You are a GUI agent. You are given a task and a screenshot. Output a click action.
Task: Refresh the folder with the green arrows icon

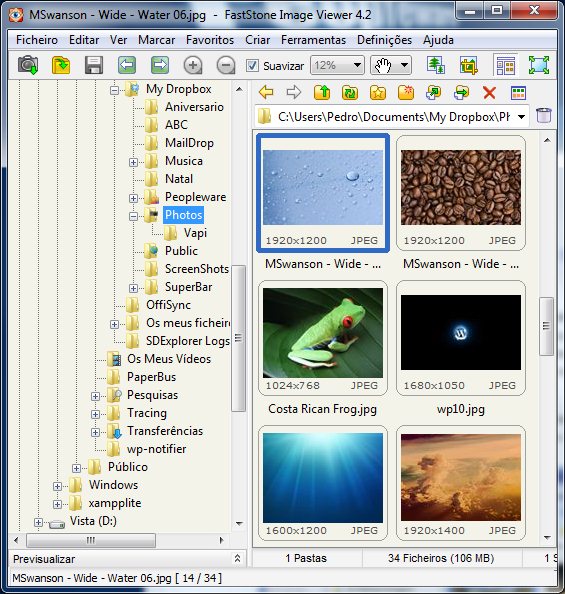coord(350,92)
